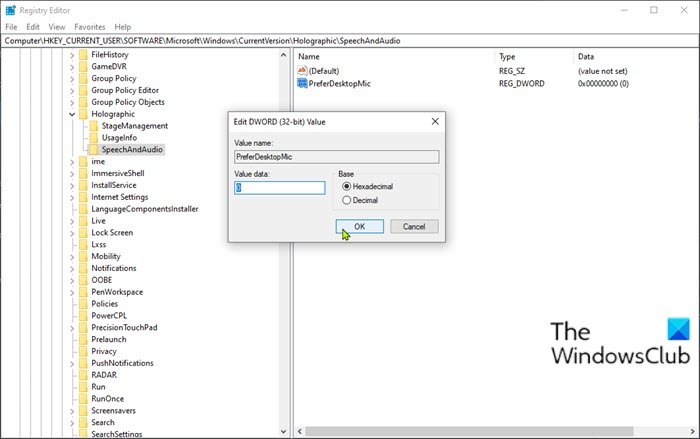Select the ime folder icon

(x=83, y=161)
